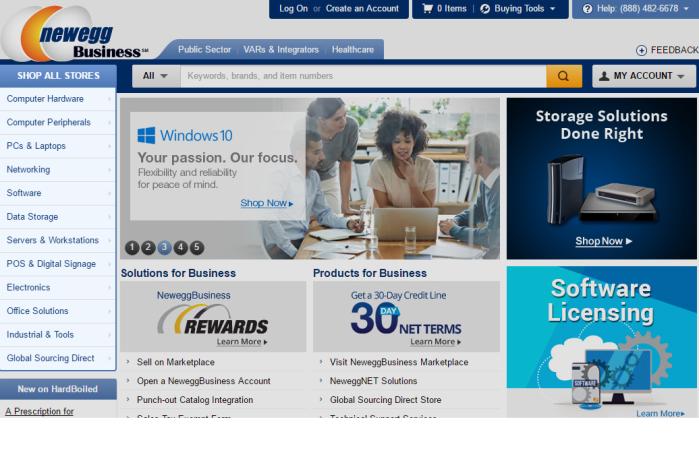
Task: Open the Healthcare tab
Action: 353,49
